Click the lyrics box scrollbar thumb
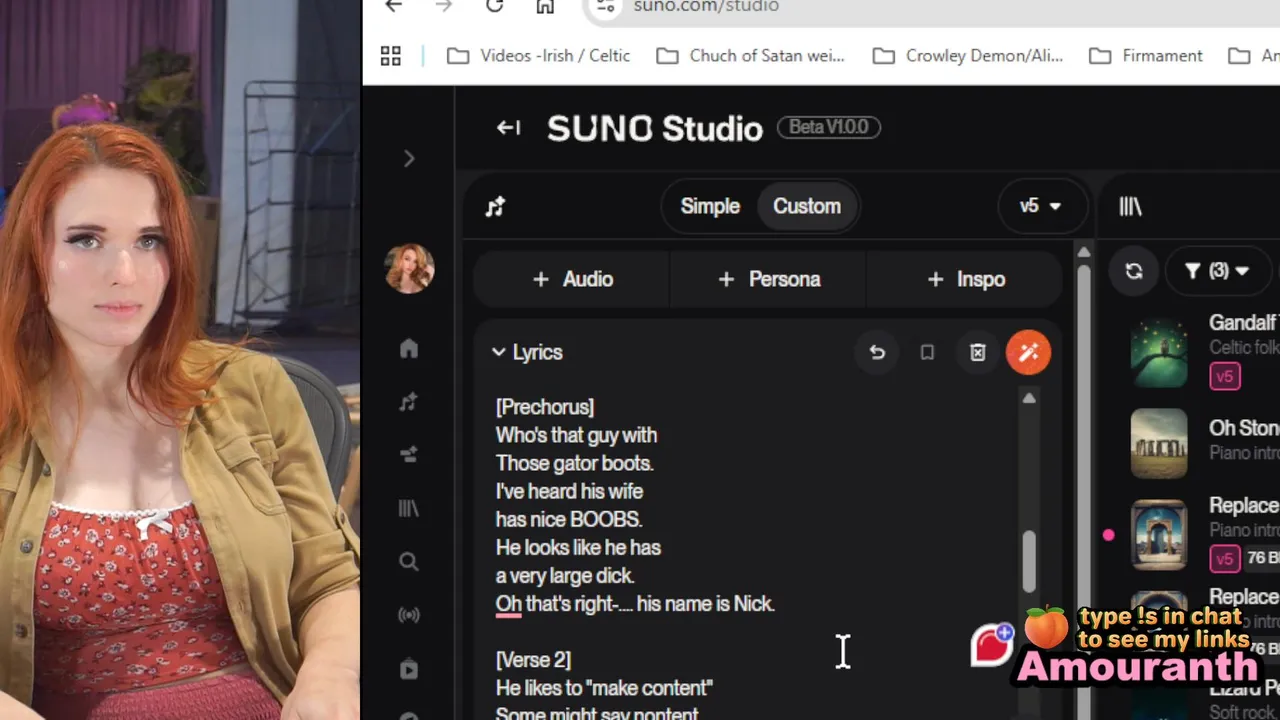The image size is (1280, 720). coord(1029,561)
